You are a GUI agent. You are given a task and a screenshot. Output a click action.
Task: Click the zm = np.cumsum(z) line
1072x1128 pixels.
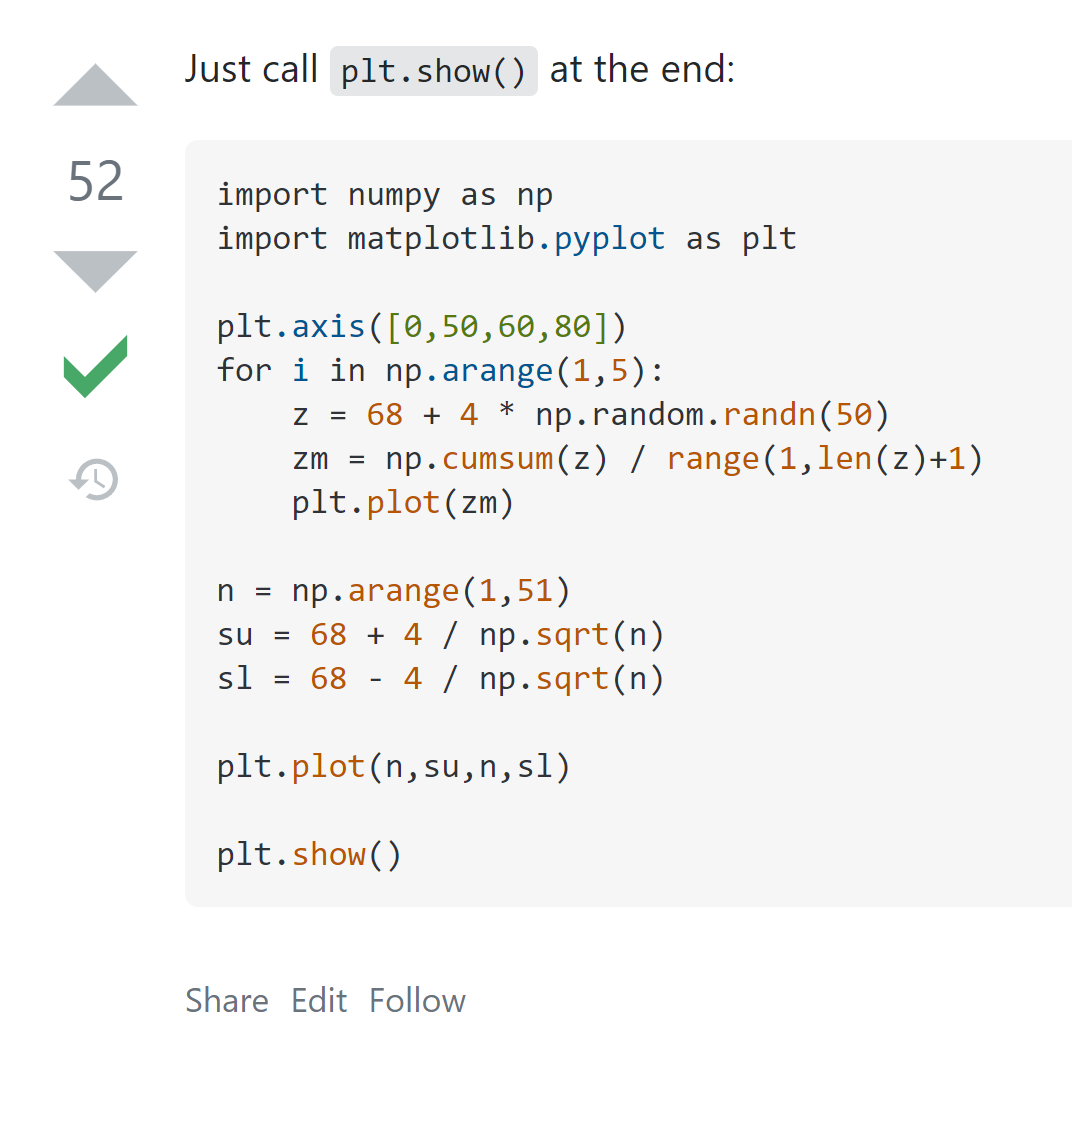(x=637, y=459)
